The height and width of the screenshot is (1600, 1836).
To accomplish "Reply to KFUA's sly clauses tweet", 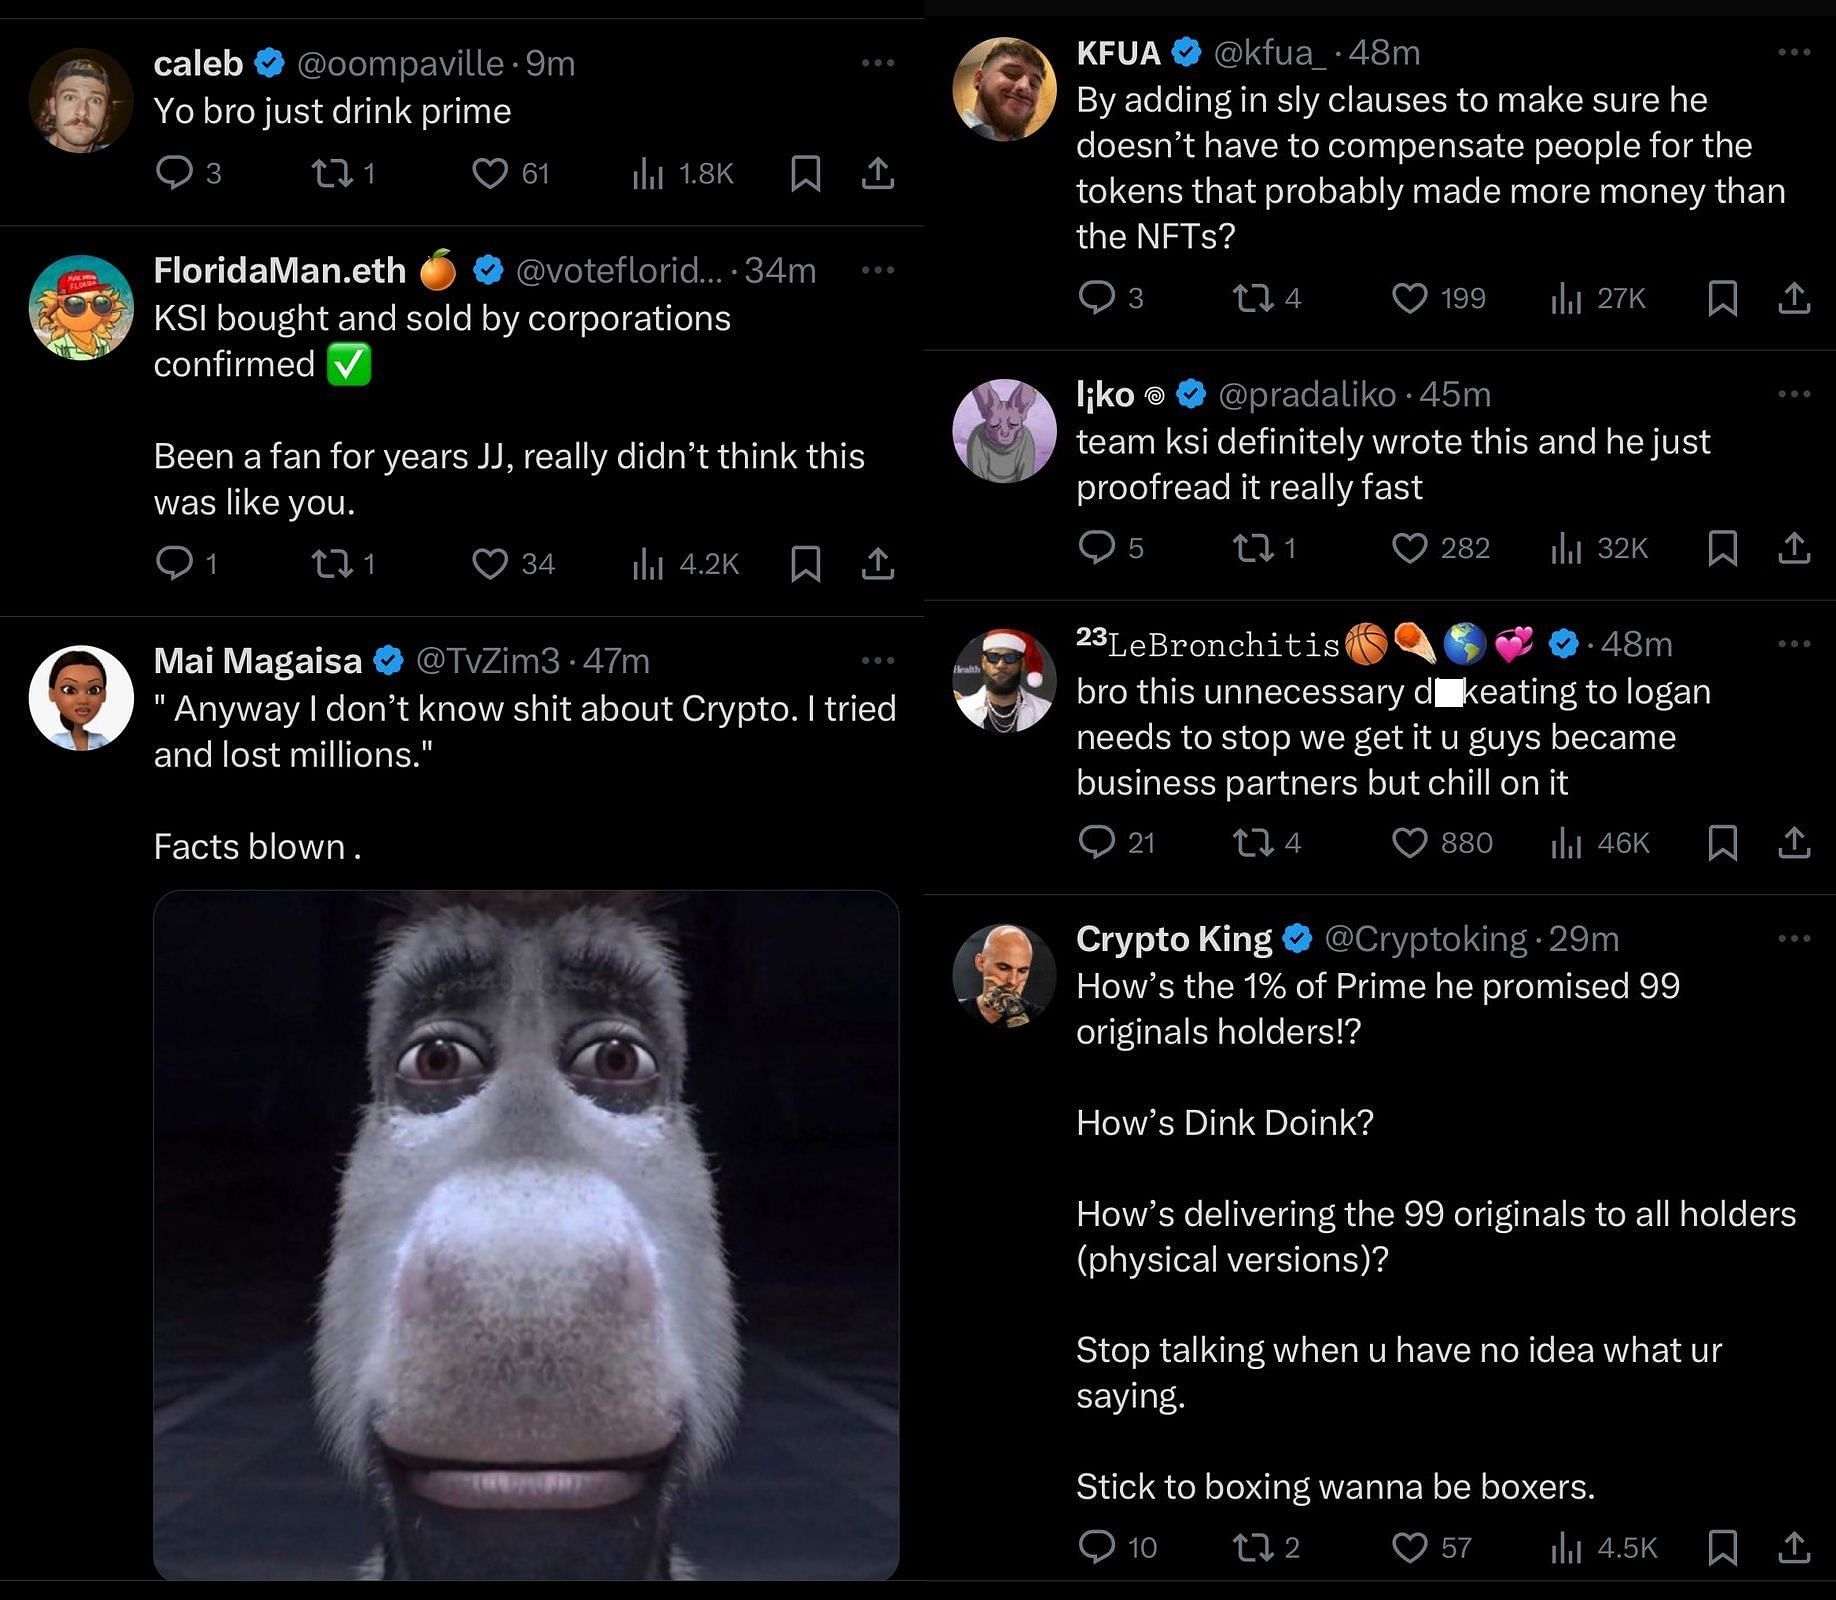I will click(1097, 297).
